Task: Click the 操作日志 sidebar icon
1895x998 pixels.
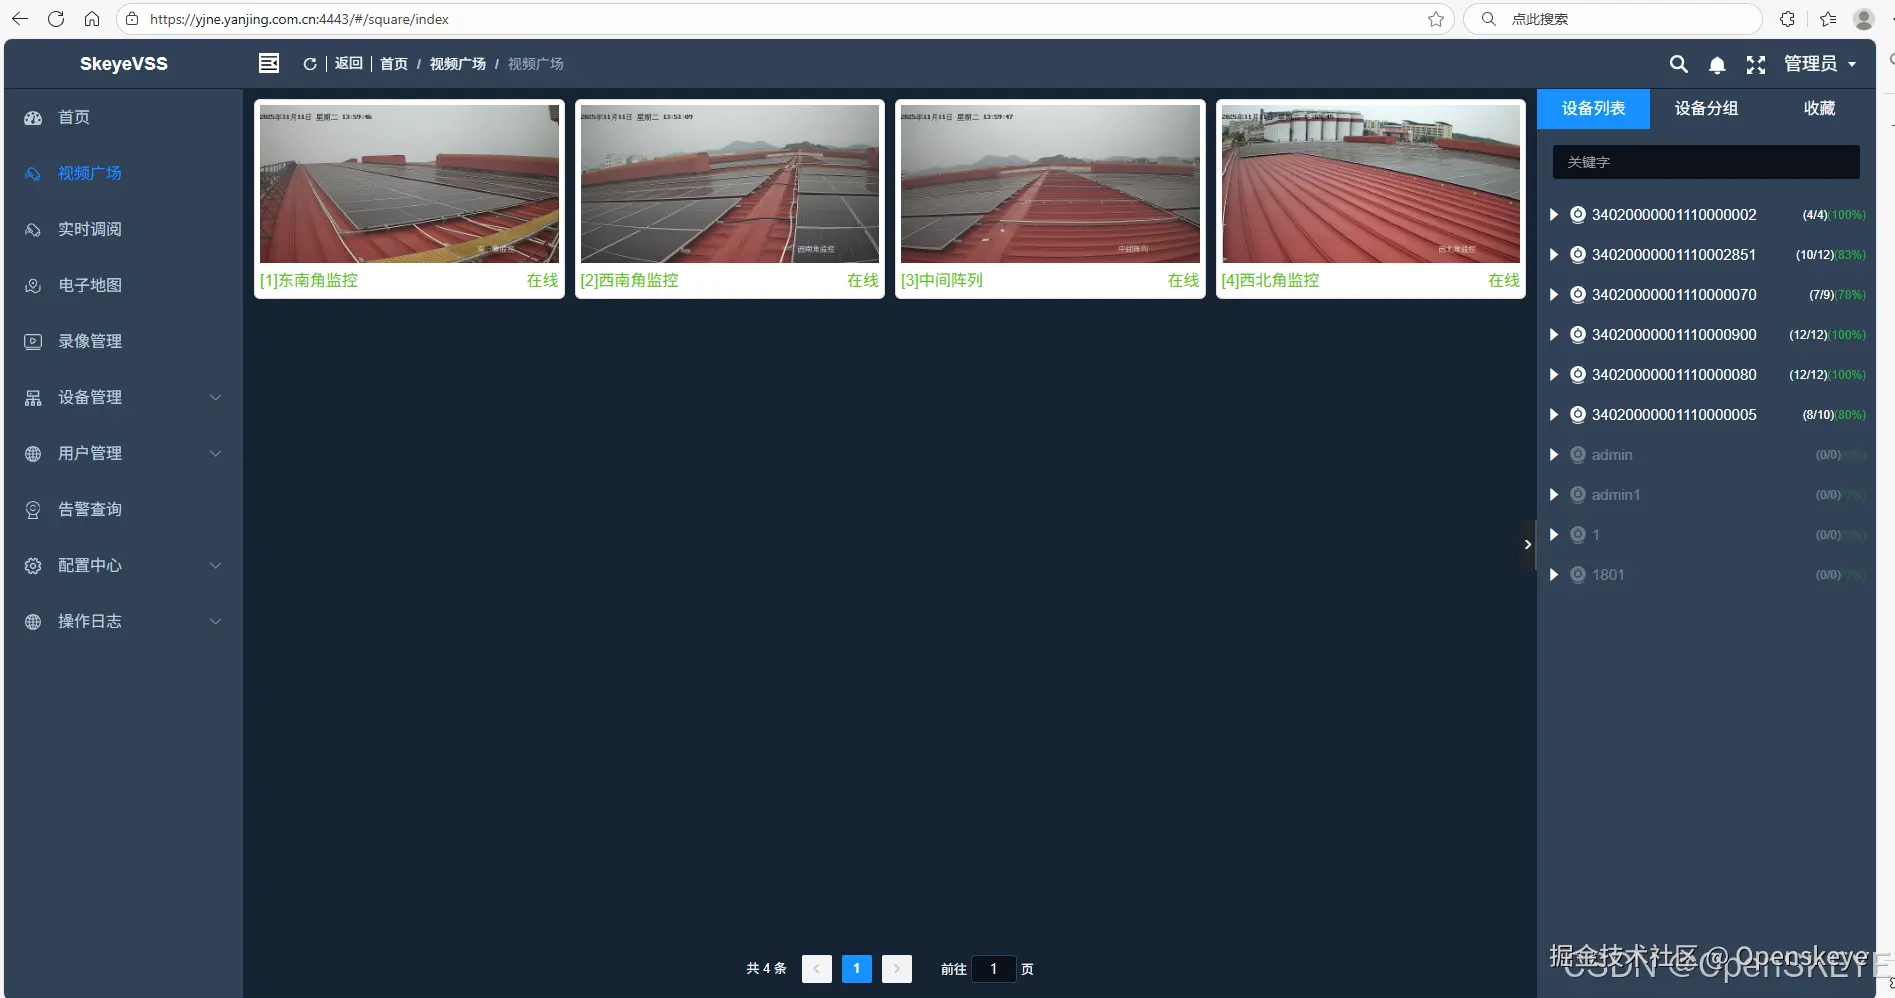Action: click(33, 622)
